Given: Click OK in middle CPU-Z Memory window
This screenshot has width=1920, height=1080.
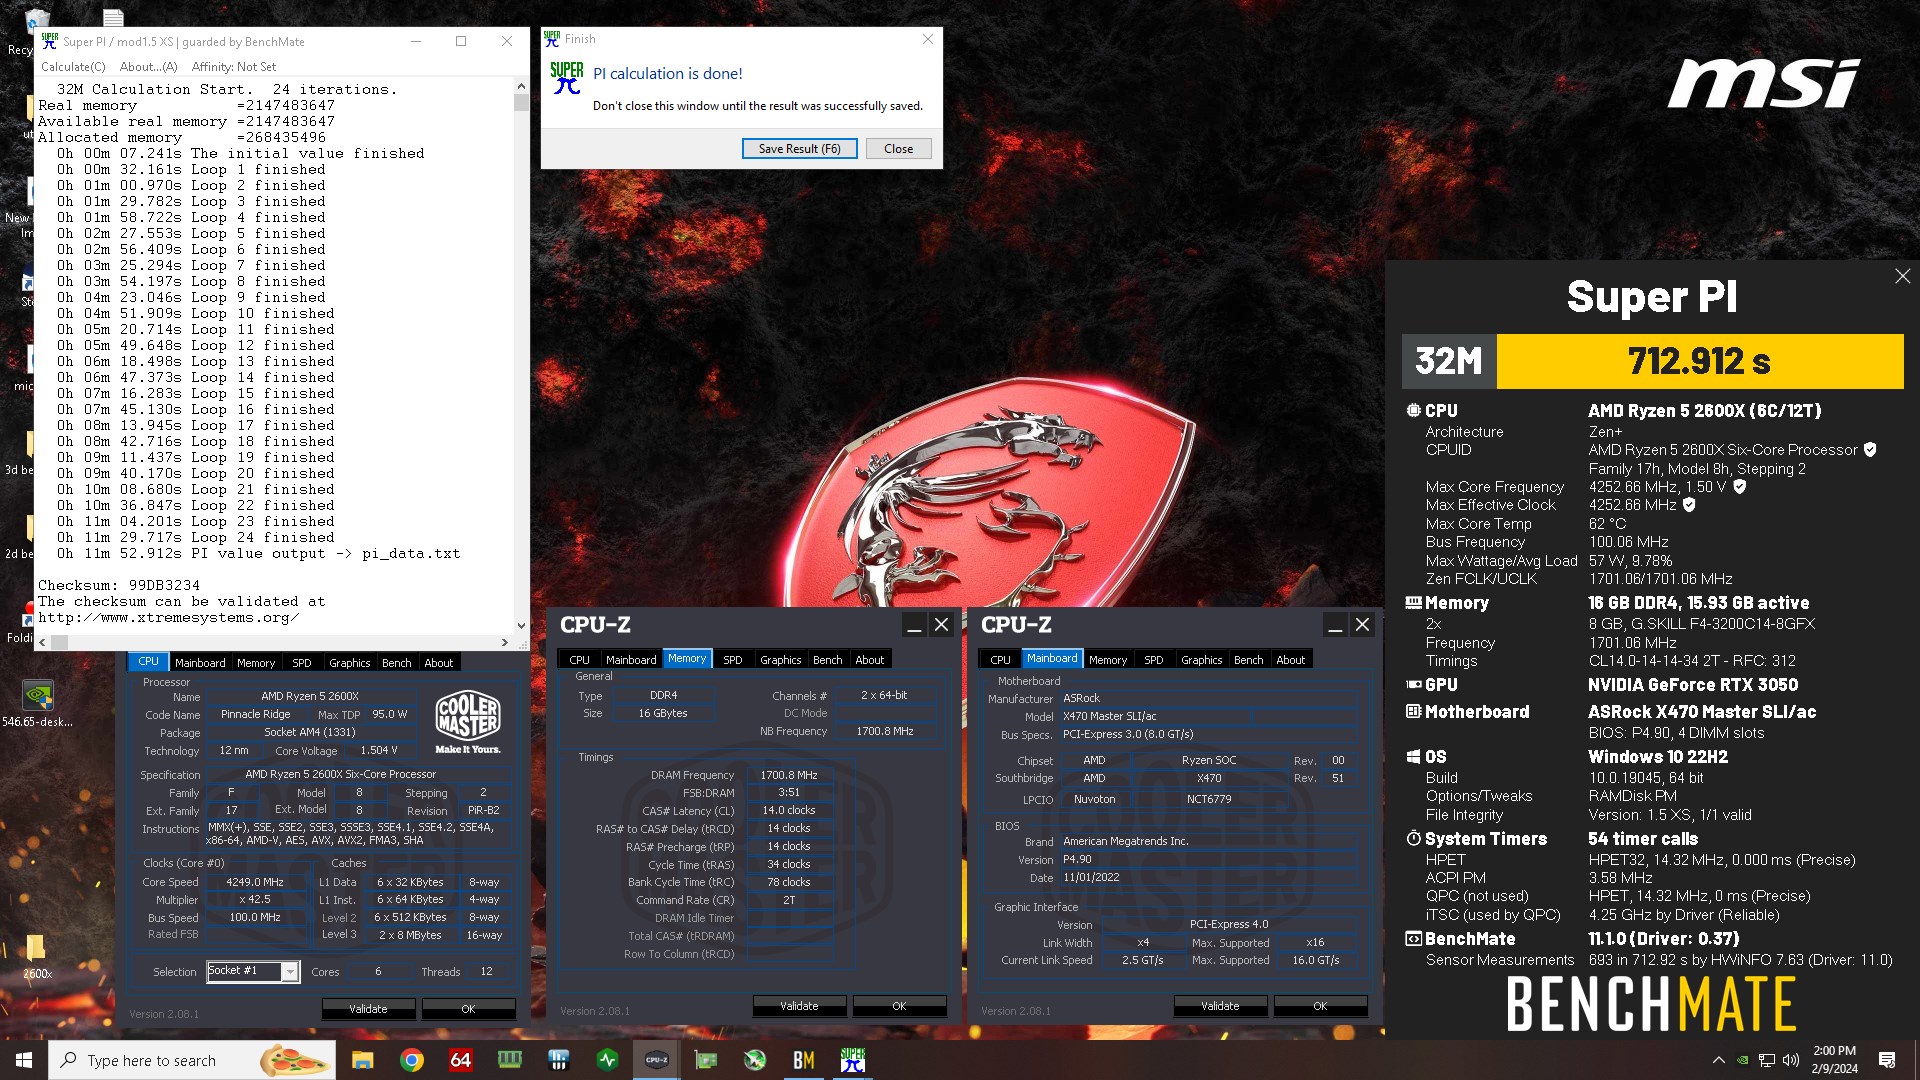Looking at the screenshot, I should click(899, 1006).
